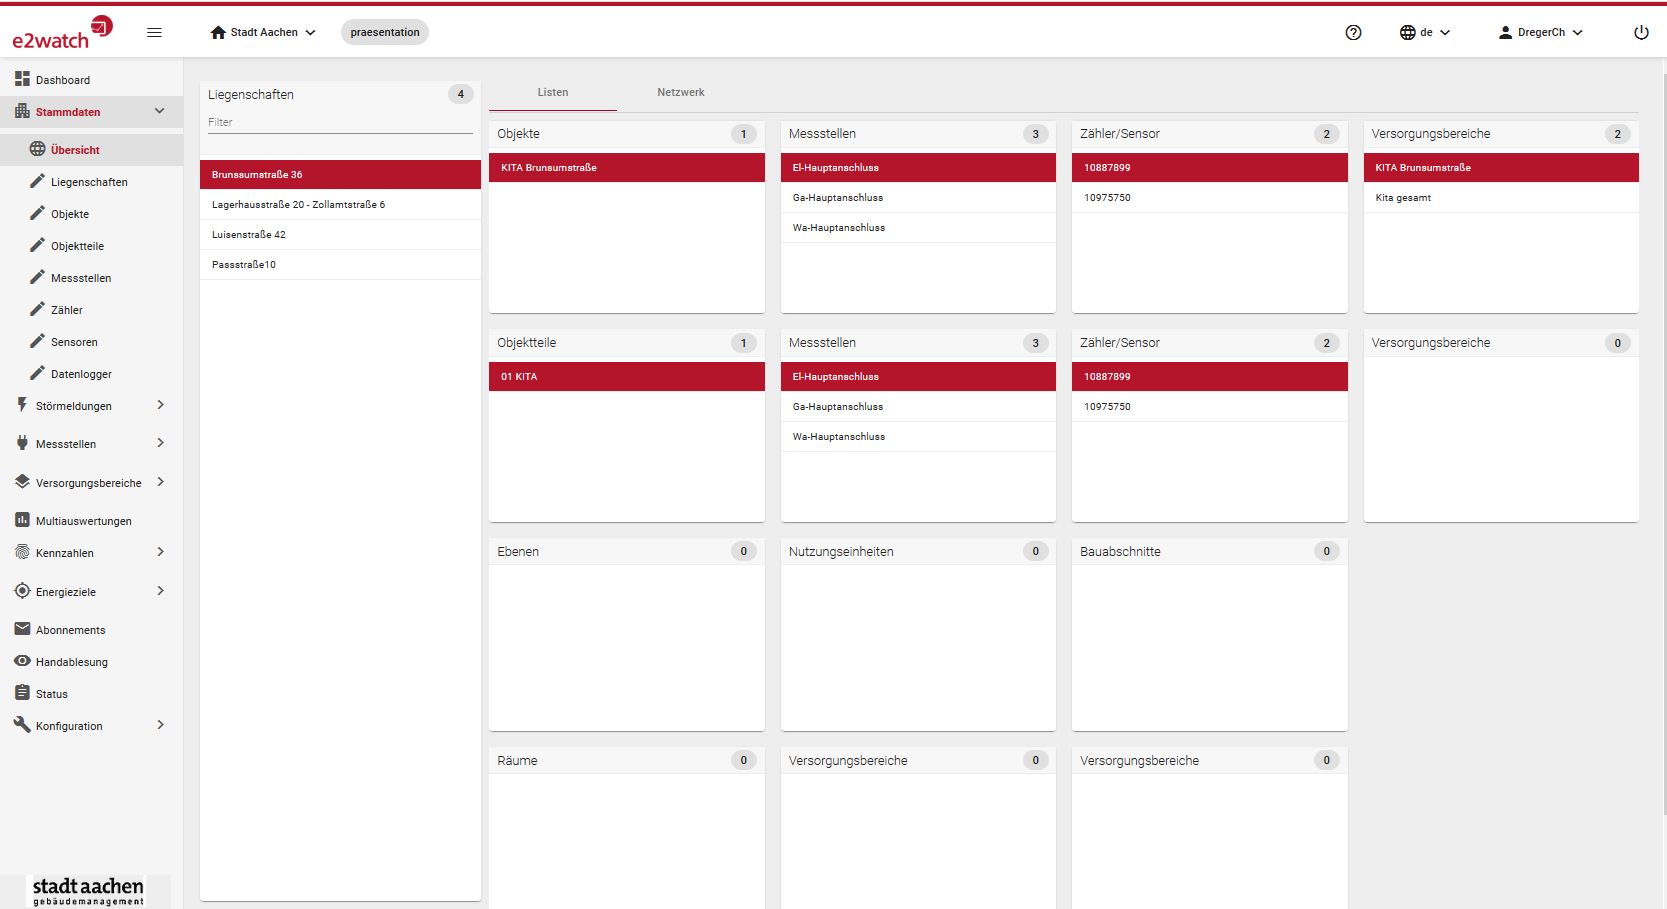Open the help question mark icon
Viewport: 1667px width, 909px height.
(1353, 32)
